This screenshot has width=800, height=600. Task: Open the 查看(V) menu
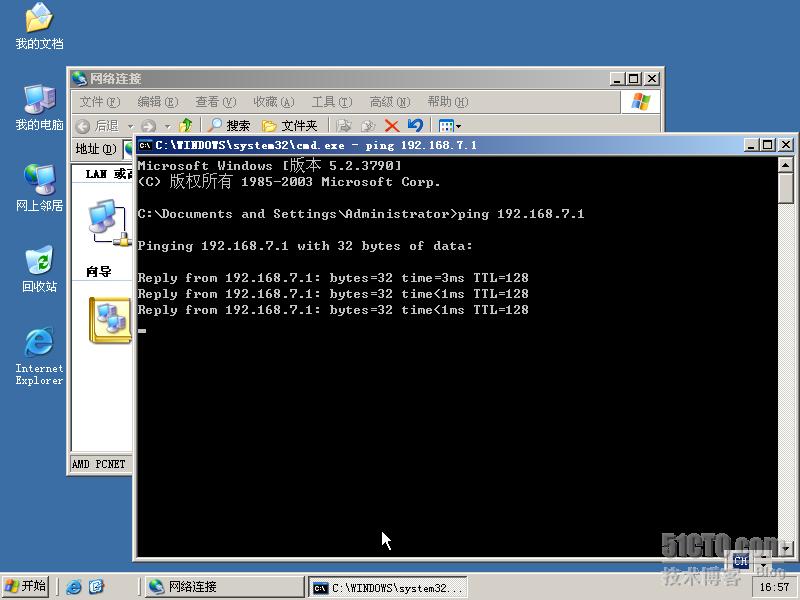tap(215, 102)
